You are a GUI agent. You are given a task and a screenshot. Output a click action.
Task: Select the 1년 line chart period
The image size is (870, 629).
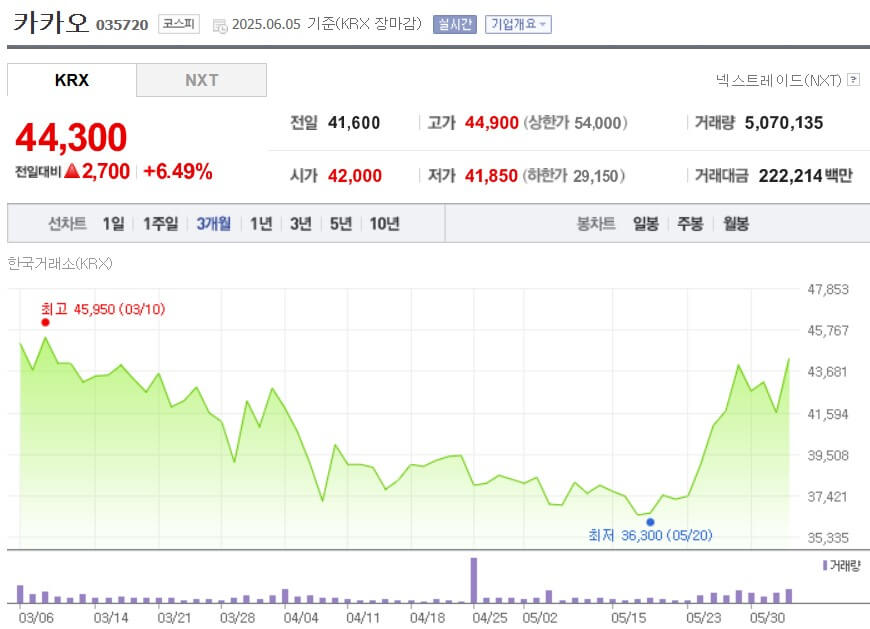(x=261, y=224)
